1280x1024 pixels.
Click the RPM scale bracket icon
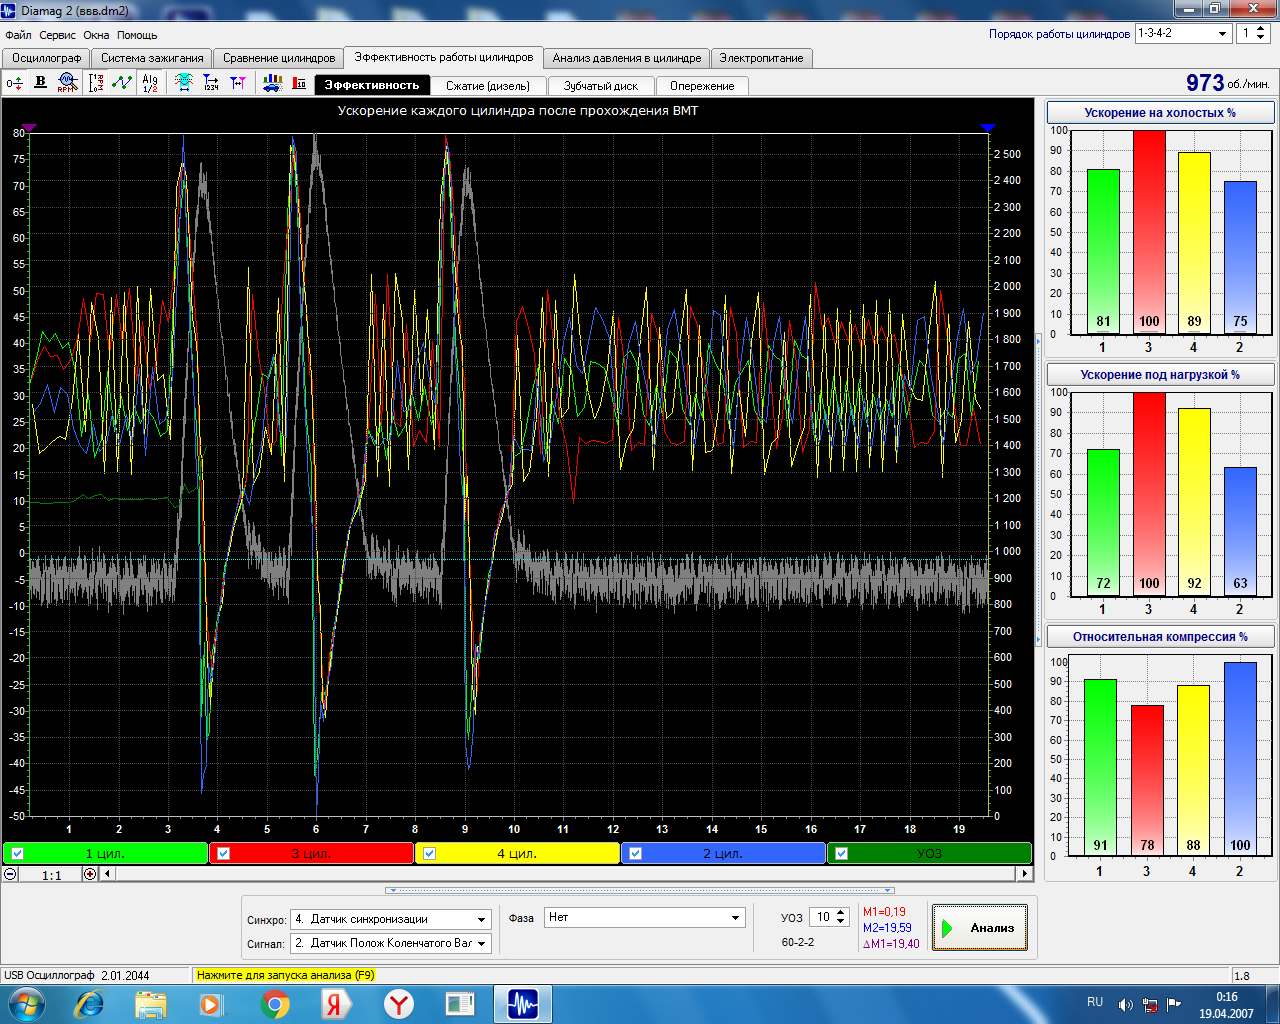tap(96, 83)
